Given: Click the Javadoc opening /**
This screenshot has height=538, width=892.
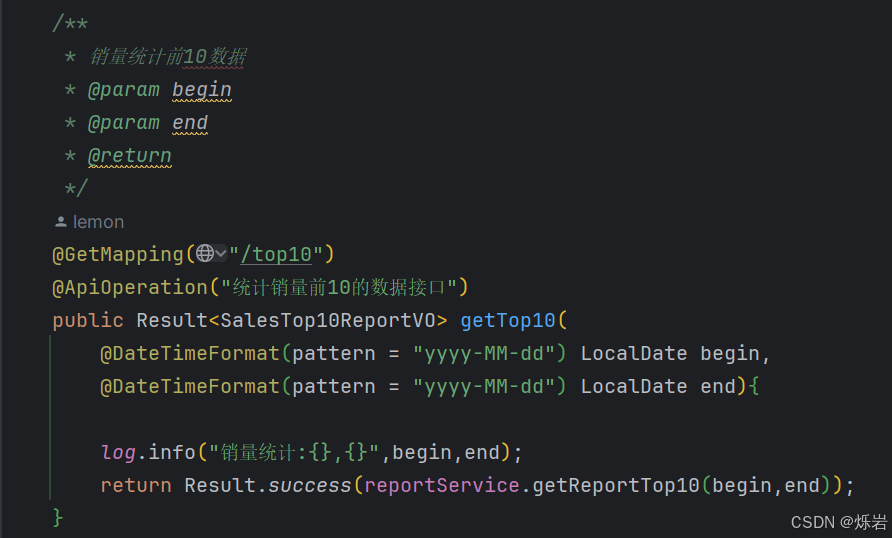Looking at the screenshot, I should (70, 23).
